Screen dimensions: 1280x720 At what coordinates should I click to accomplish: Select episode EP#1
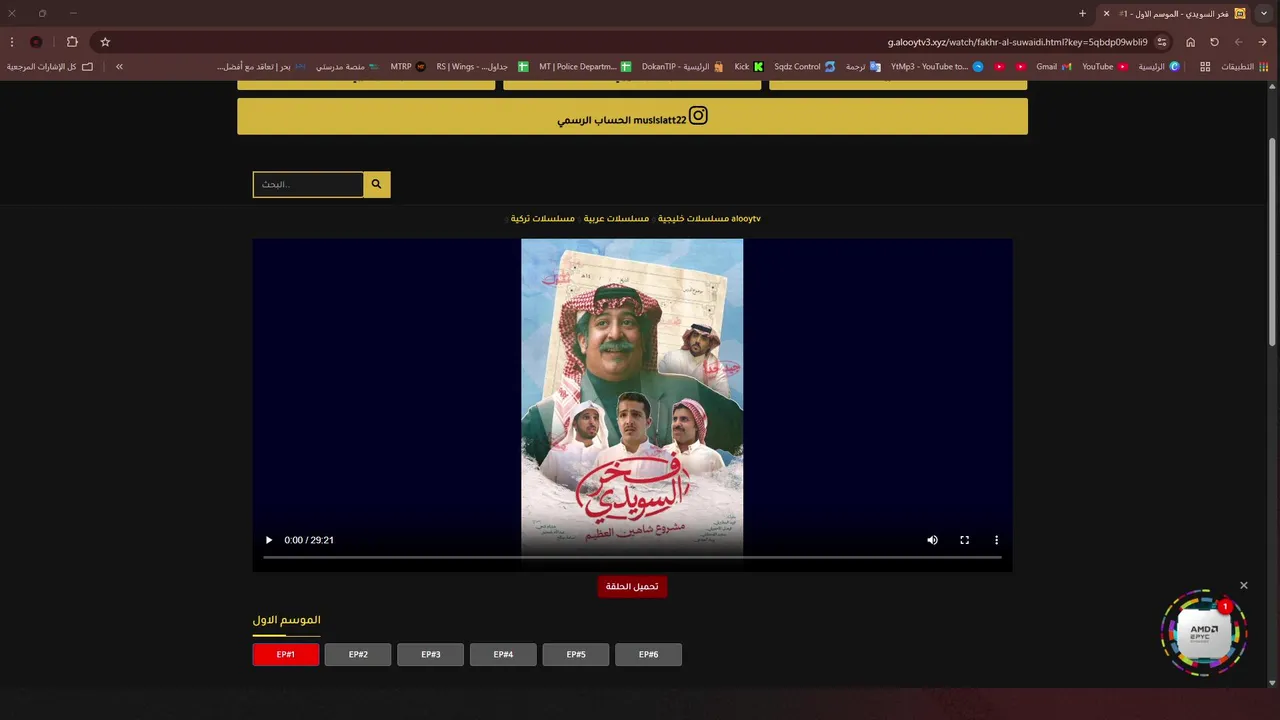pyautogui.click(x=286, y=655)
